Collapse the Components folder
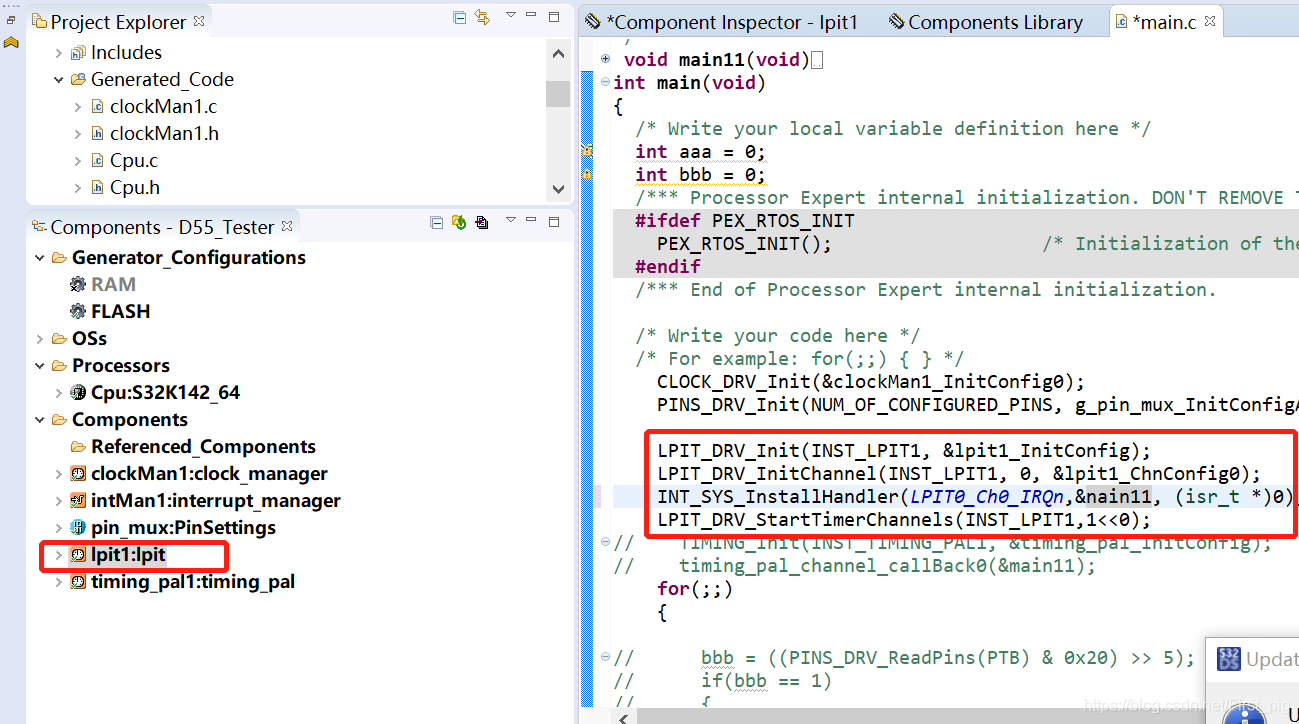 pyautogui.click(x=39, y=420)
